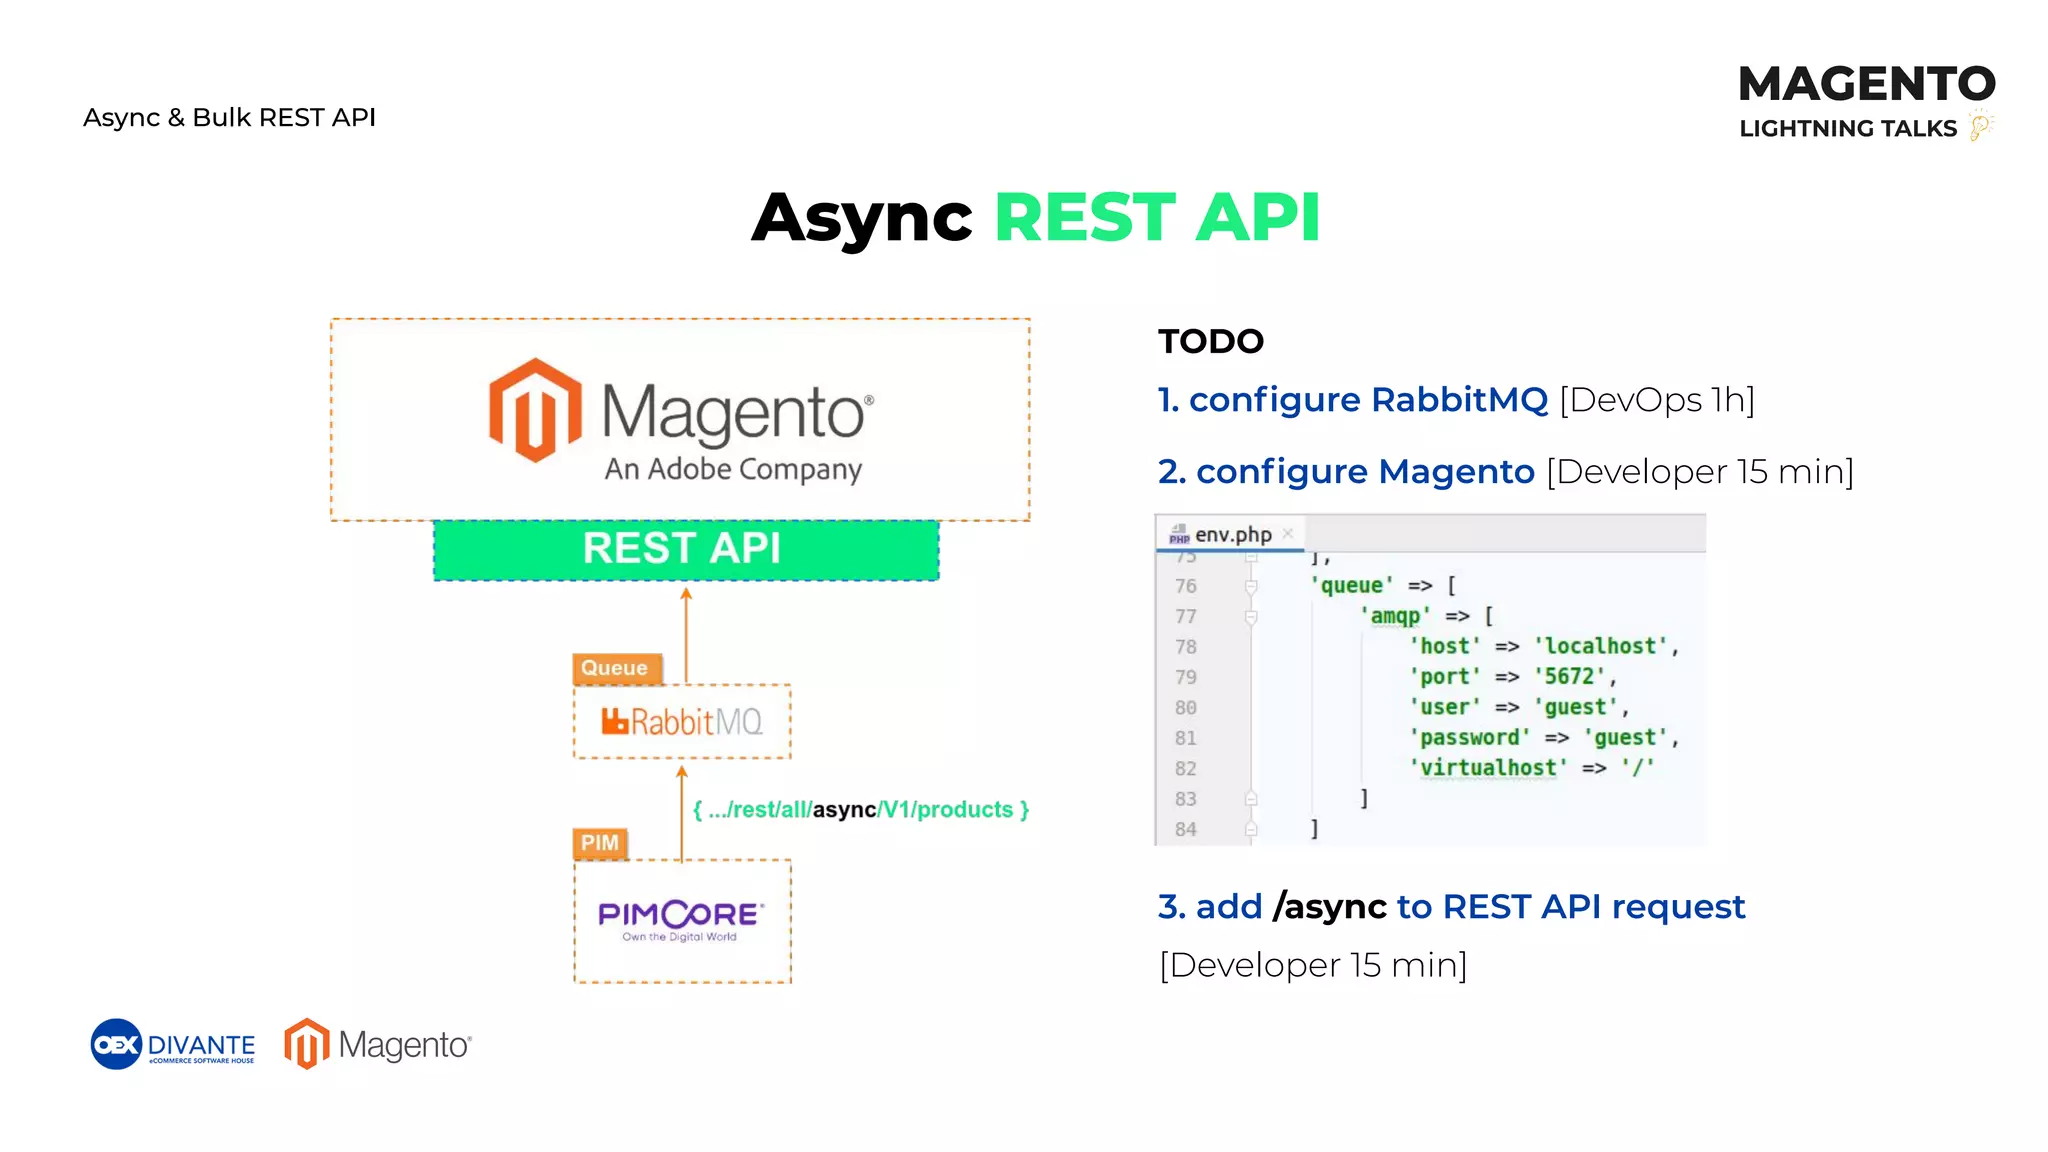The image size is (2048, 1152).
Task: Click the large Magento hexagon logo icon
Action: click(535, 411)
